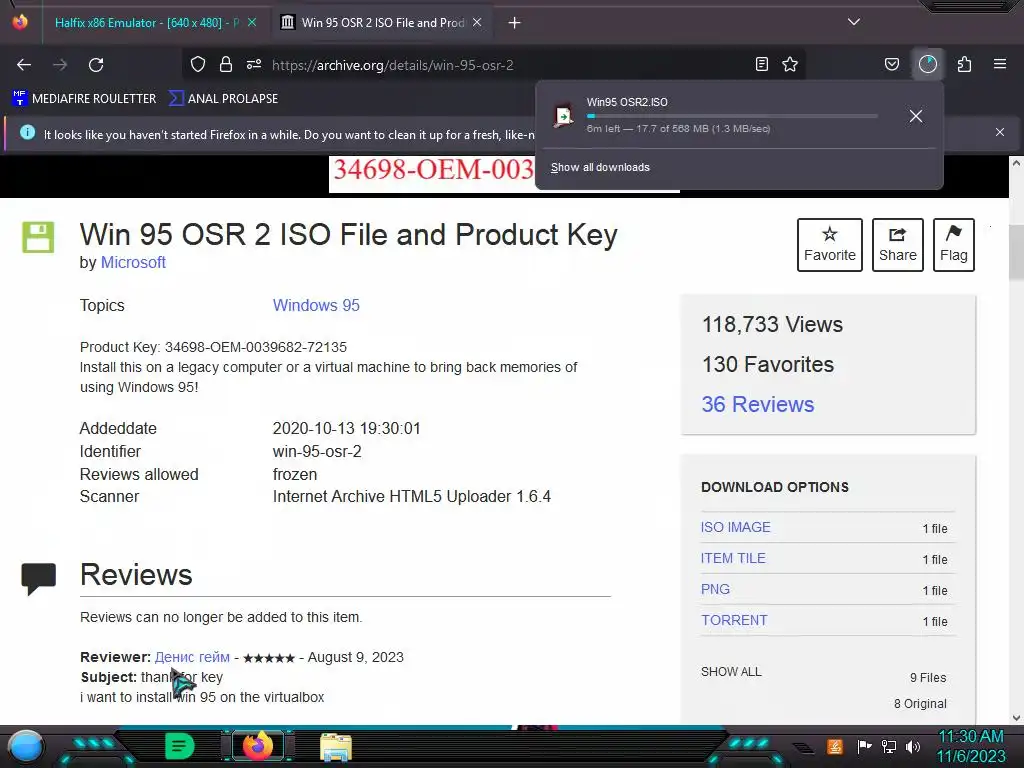This screenshot has width=1024, height=768.
Task: Click the 118,733 Views text
Action: [772, 325]
